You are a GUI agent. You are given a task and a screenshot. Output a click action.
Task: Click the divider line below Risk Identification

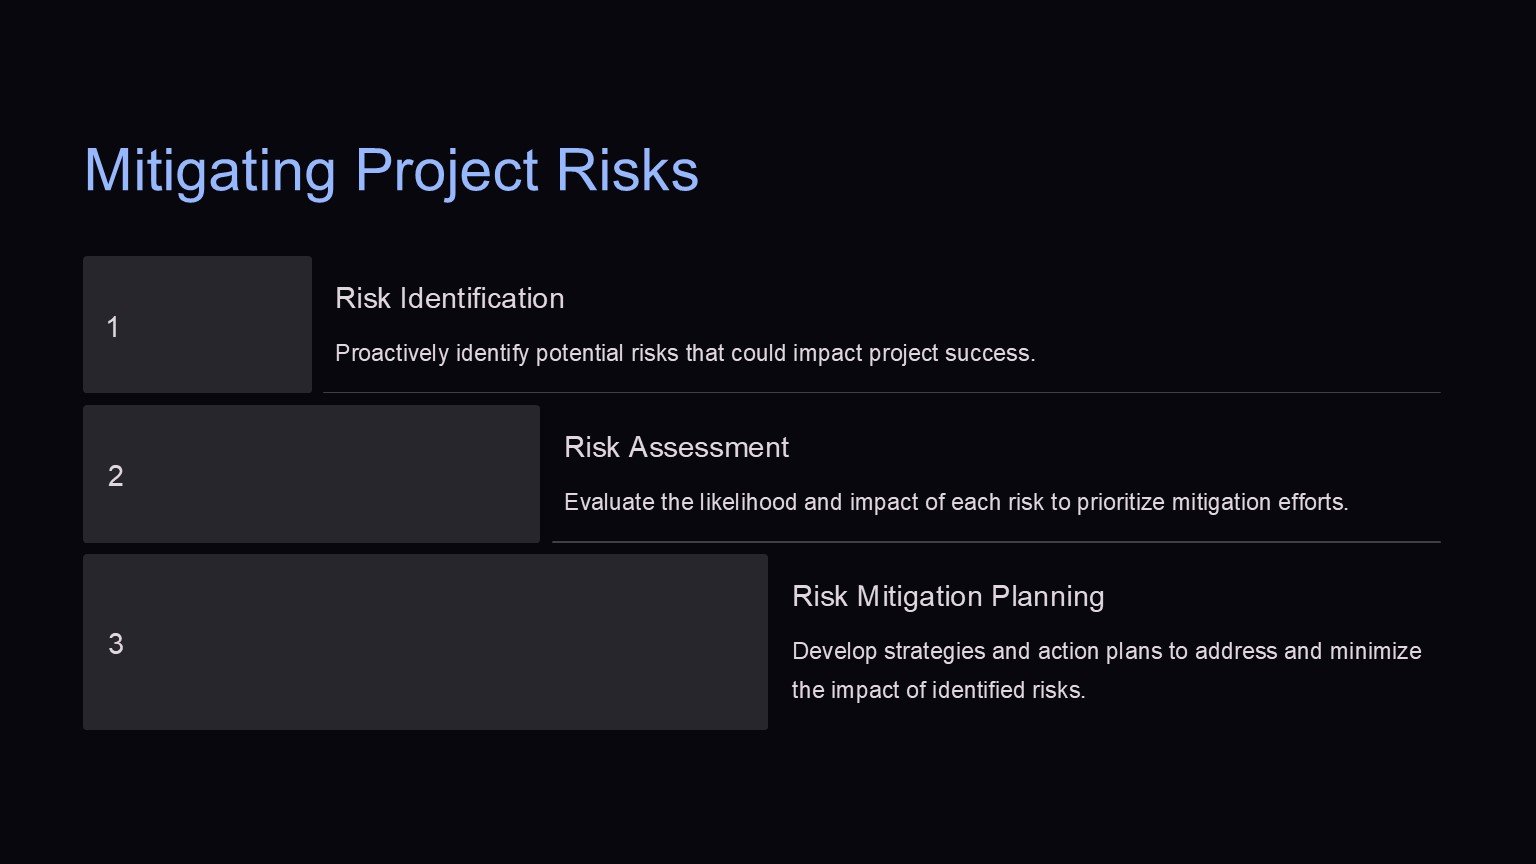pyautogui.click(x=880, y=392)
